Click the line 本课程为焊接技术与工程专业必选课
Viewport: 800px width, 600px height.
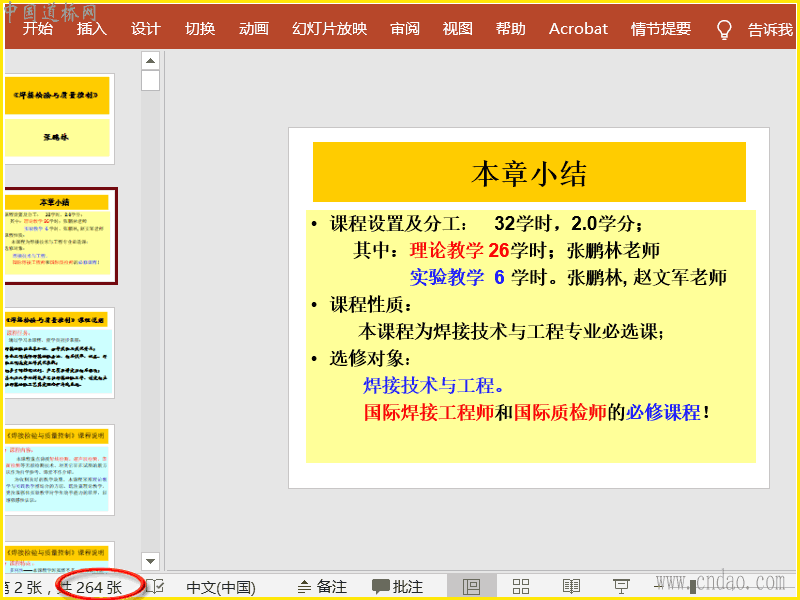(x=511, y=332)
